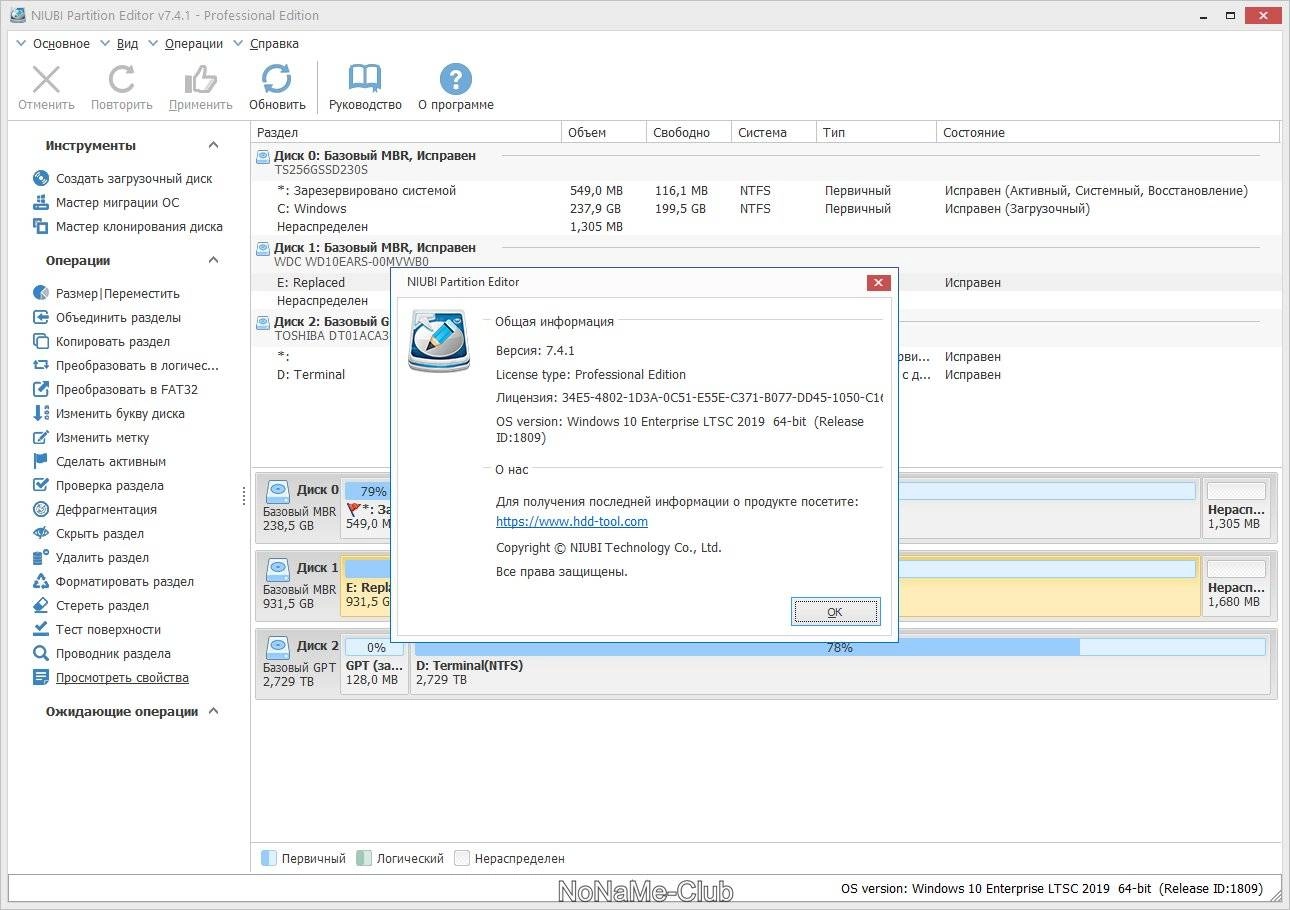Click the Отменить (undo) toolbar icon
1290x910 pixels.
tap(46, 80)
